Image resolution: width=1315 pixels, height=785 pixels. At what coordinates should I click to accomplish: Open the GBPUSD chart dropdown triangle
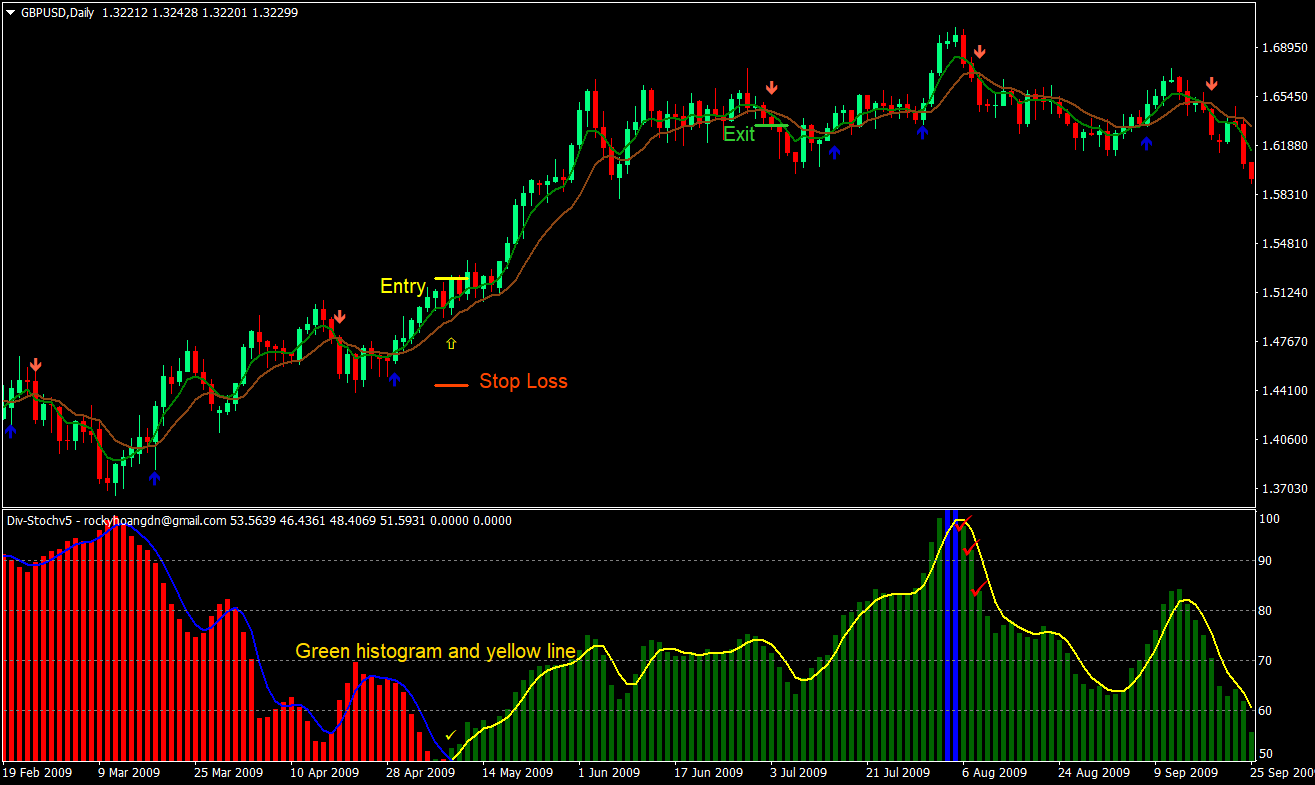[x=8, y=12]
